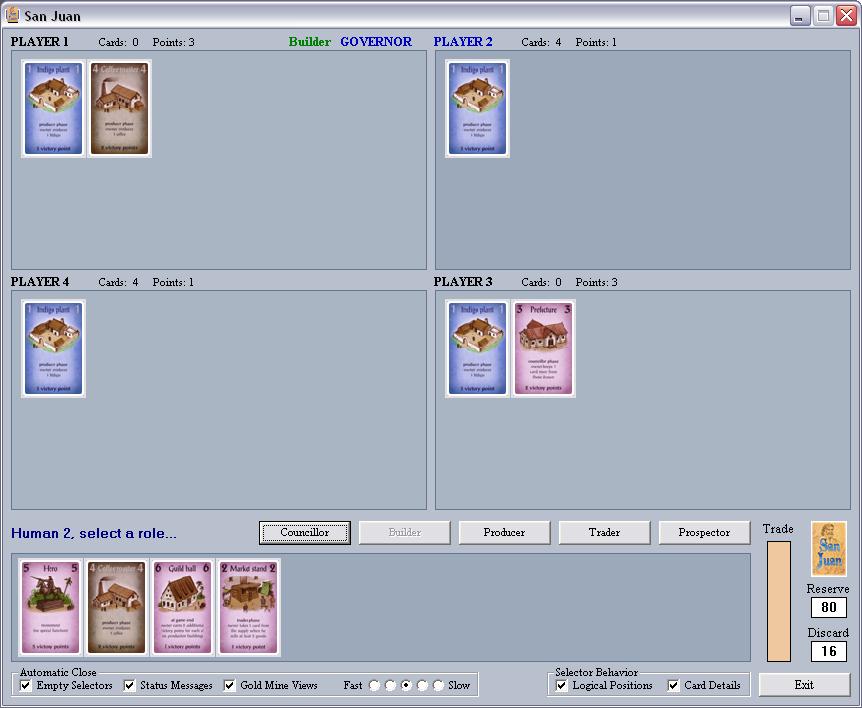Choose the Market stand card in hand

248,607
